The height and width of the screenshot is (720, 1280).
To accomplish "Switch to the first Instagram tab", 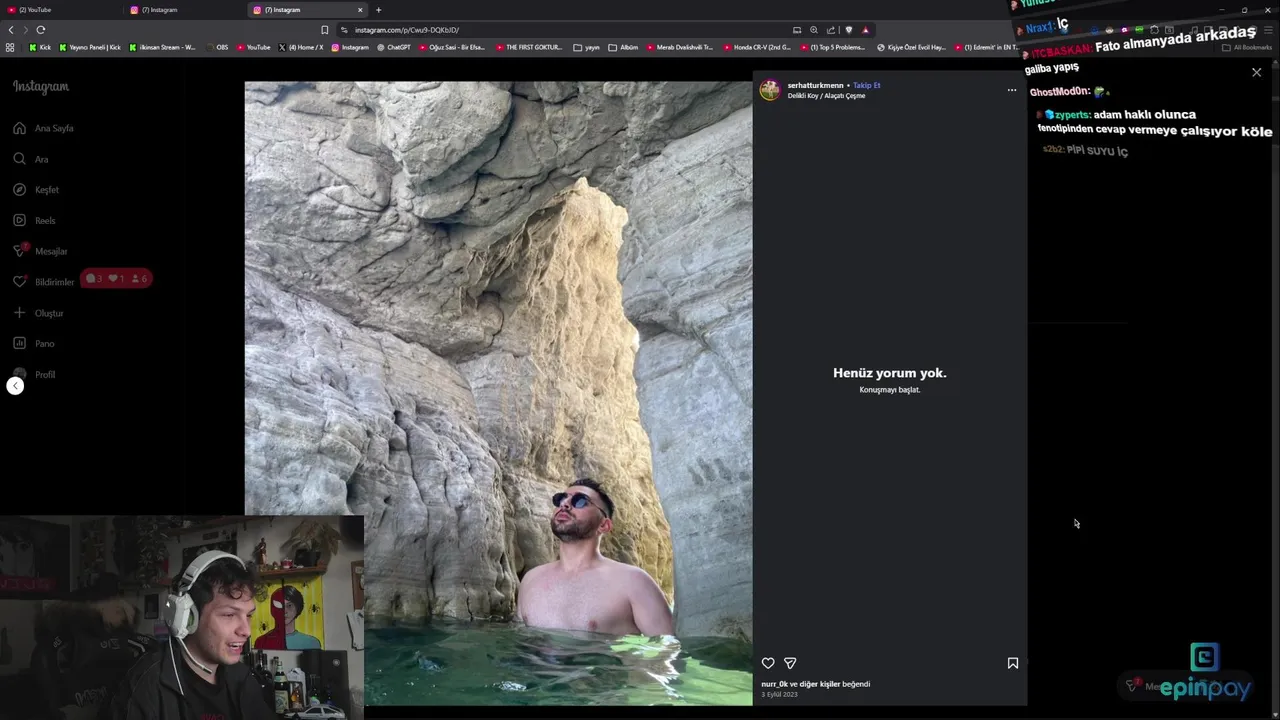I will pos(185,10).
